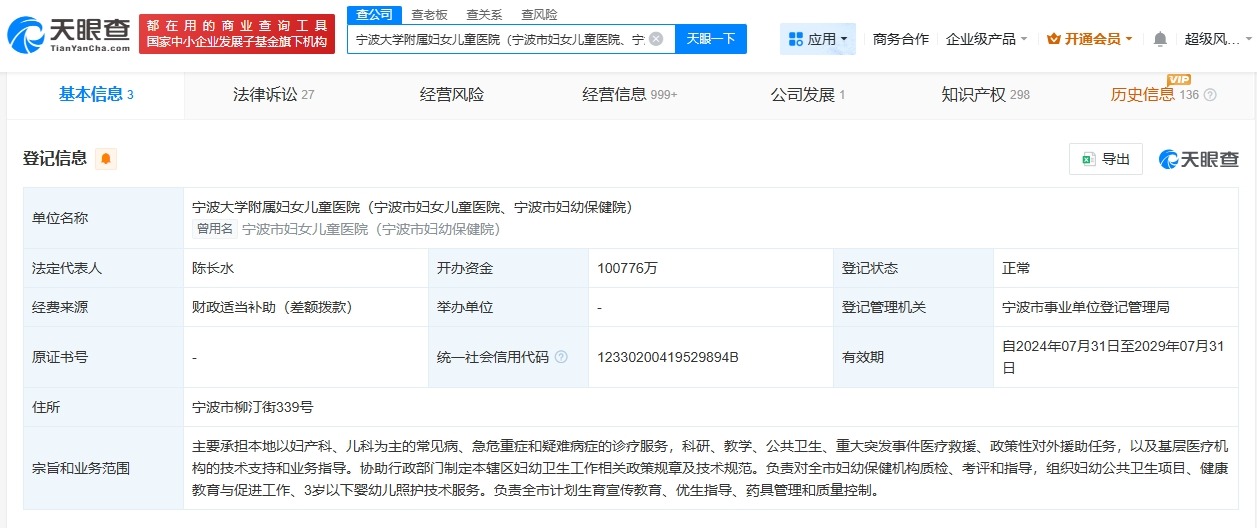
Task: Click legal representative name 陈长水
Action: 213,268
